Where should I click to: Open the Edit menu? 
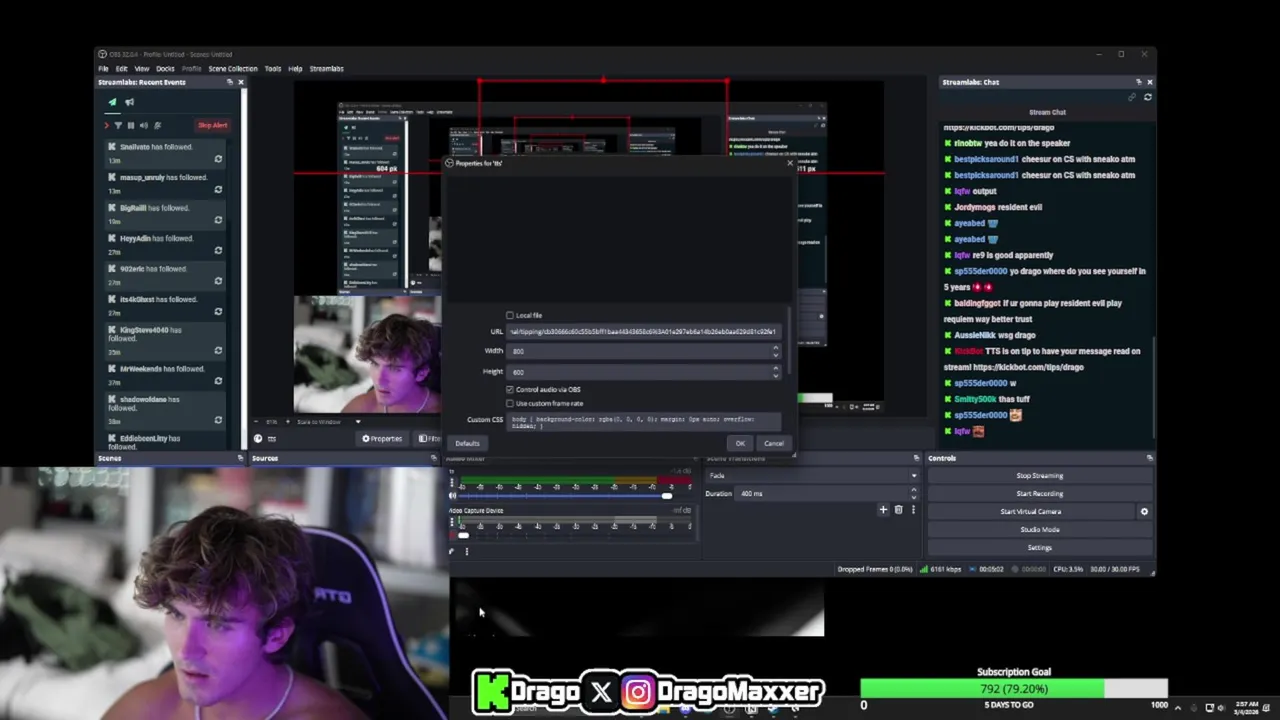pyautogui.click(x=121, y=69)
